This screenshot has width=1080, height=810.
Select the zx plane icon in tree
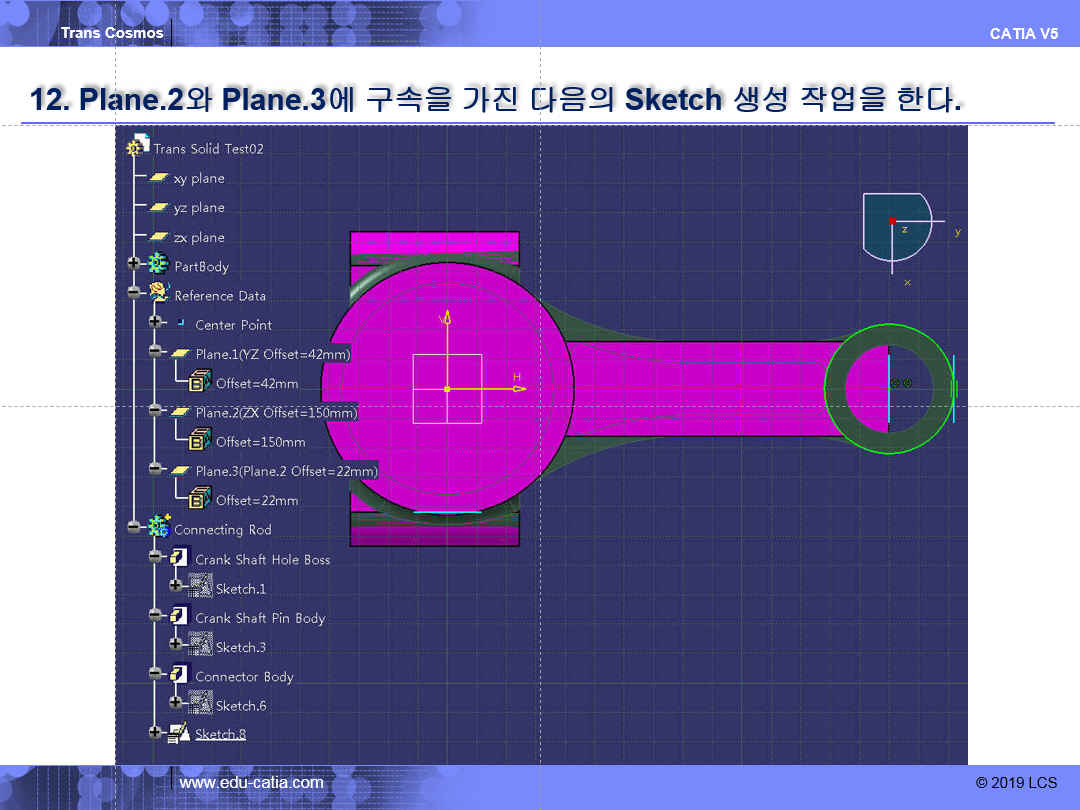click(159, 236)
